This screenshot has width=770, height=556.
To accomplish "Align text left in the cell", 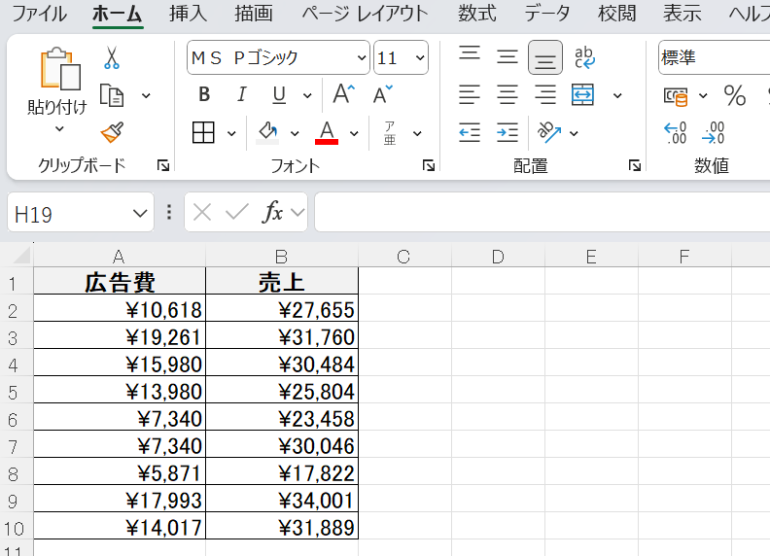I will coord(469,95).
